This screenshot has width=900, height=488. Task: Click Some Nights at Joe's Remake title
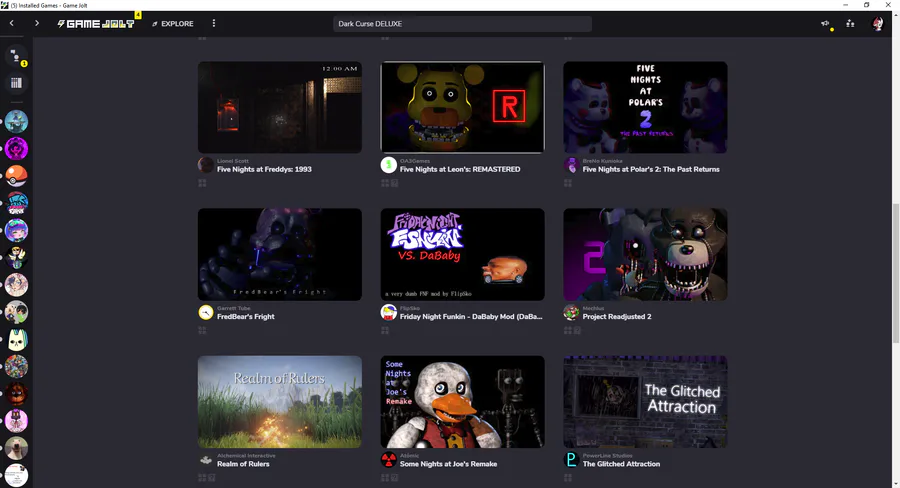click(448, 464)
